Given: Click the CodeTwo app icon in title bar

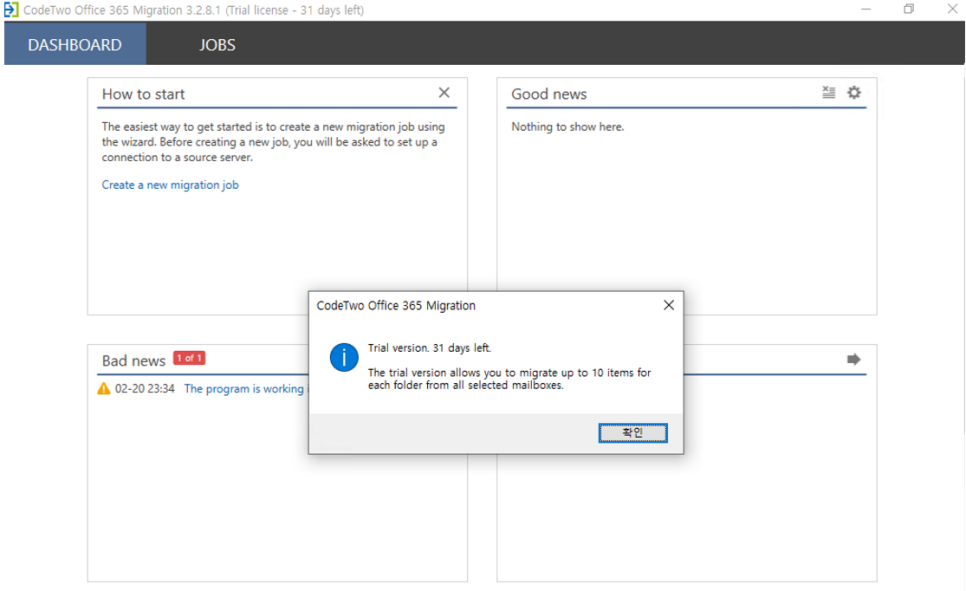Looking at the screenshot, I should pyautogui.click(x=11, y=10).
